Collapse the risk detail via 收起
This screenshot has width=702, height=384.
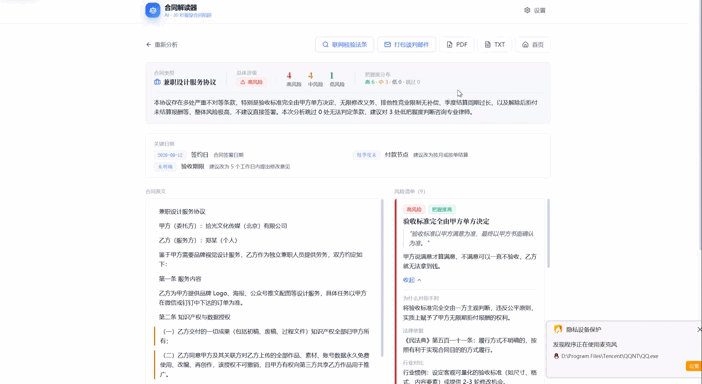pyautogui.click(x=412, y=280)
